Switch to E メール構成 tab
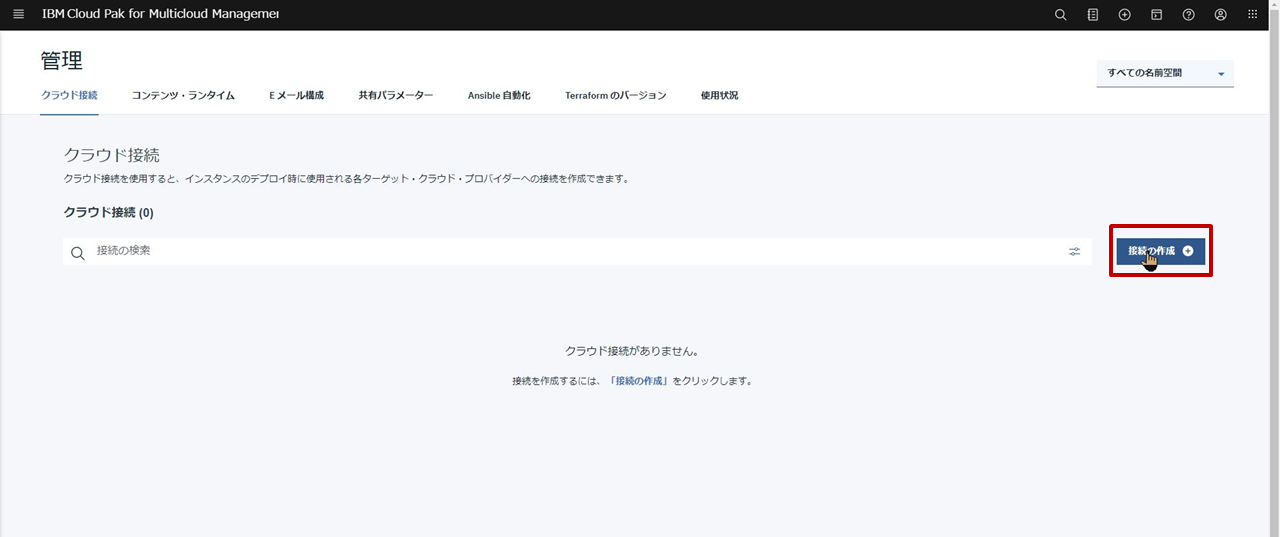Viewport: 1280px width, 537px height. [296, 96]
